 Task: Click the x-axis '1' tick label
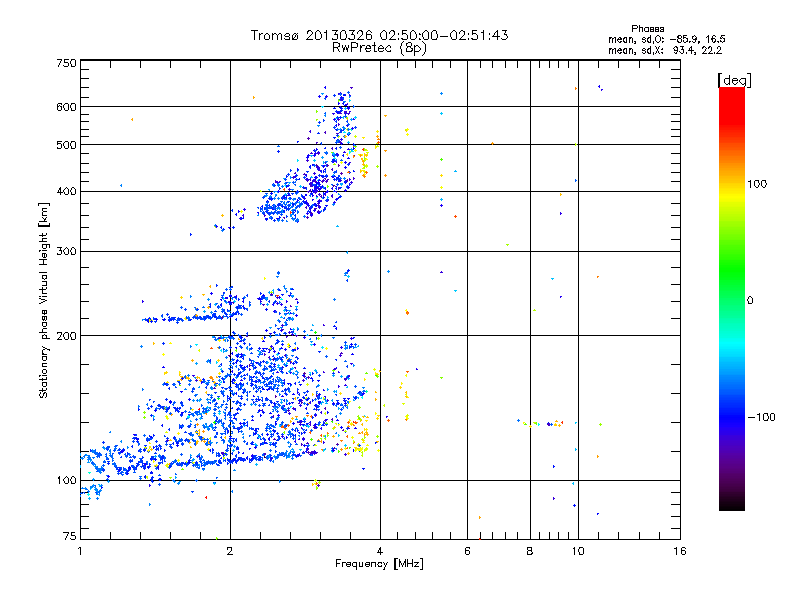(x=80, y=551)
